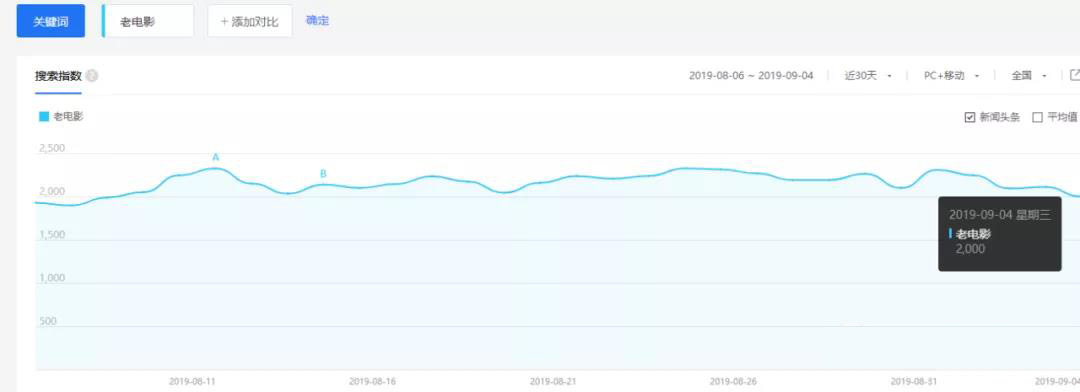Screen dimensions: 1080x392
Task: Click the 2019-08-21 axis date label
Action: [x=552, y=381]
